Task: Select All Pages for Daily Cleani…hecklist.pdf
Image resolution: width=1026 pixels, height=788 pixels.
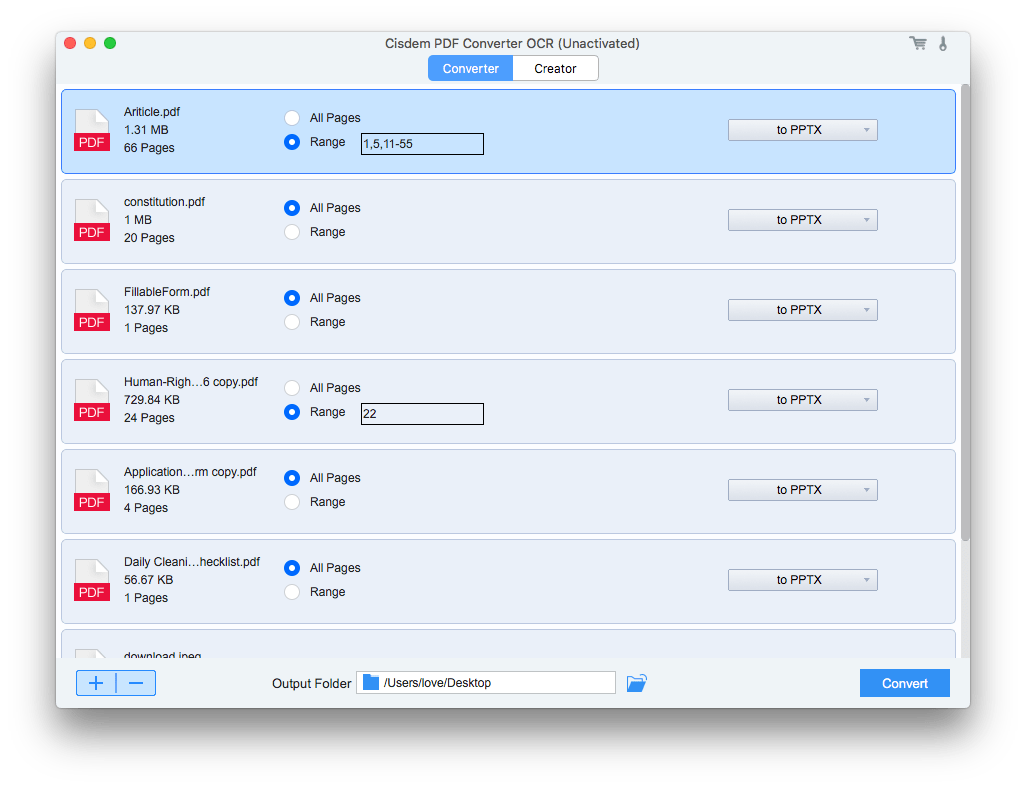Action: [292, 568]
